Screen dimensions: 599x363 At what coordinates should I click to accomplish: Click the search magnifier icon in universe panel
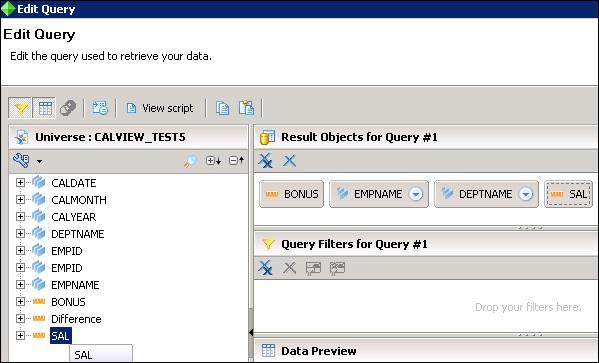click(x=190, y=161)
